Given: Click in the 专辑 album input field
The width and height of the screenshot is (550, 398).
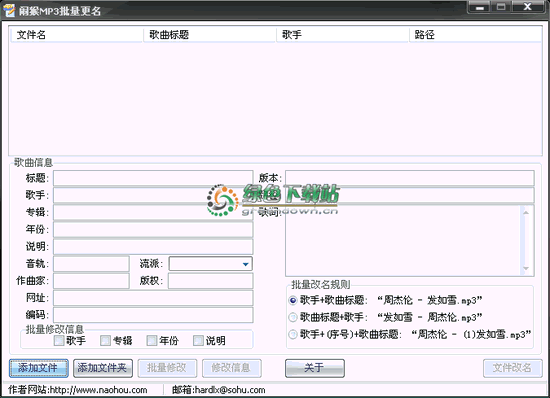Looking at the screenshot, I should tap(153, 213).
